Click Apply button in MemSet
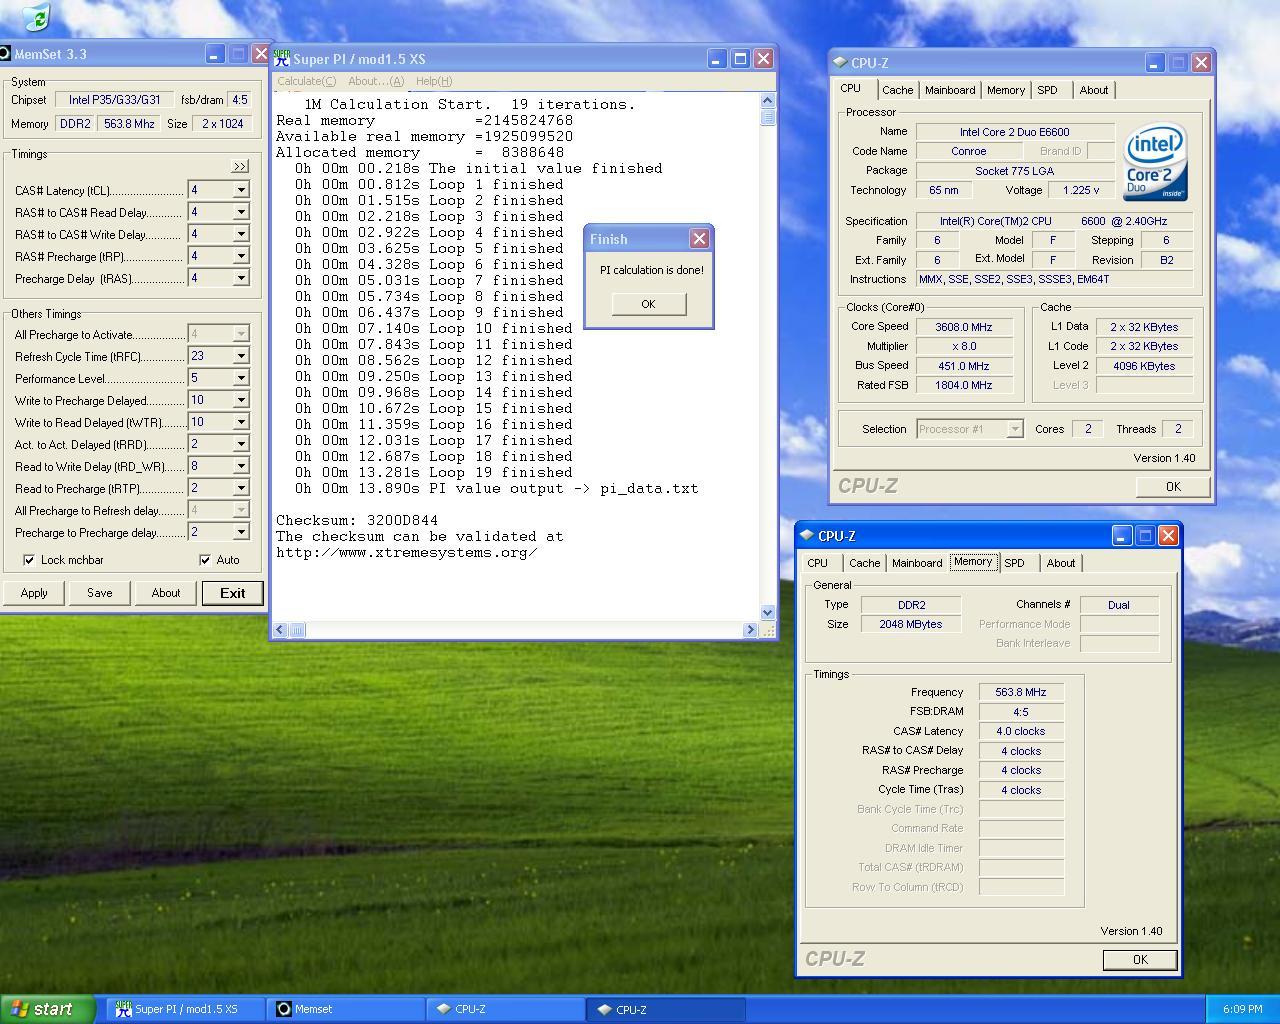This screenshot has width=1280, height=1024. [34, 593]
